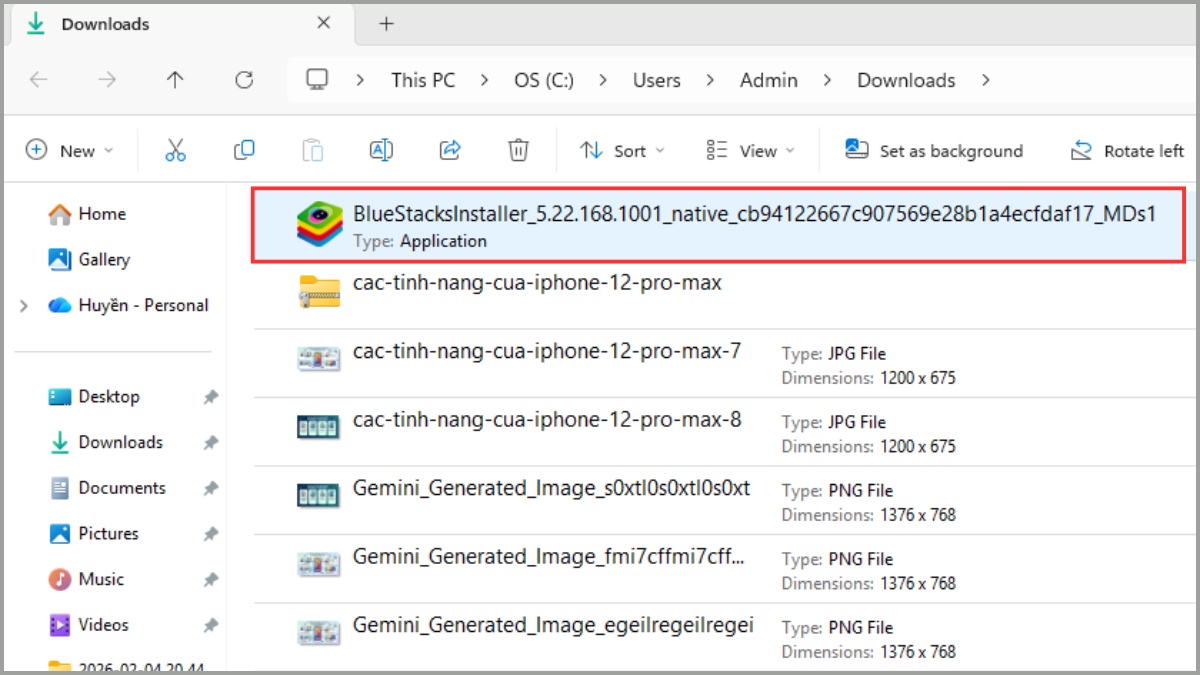The width and height of the screenshot is (1200, 675).
Task: Select BlueStacksInstaller_5.22.168.1001 file name
Action: pos(755,214)
